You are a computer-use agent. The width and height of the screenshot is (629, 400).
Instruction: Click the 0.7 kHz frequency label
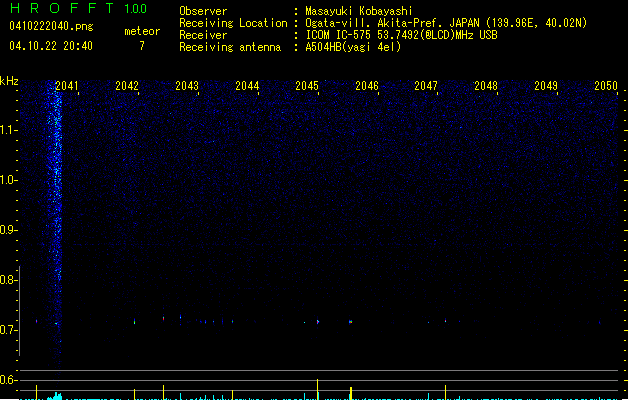tap(8, 330)
